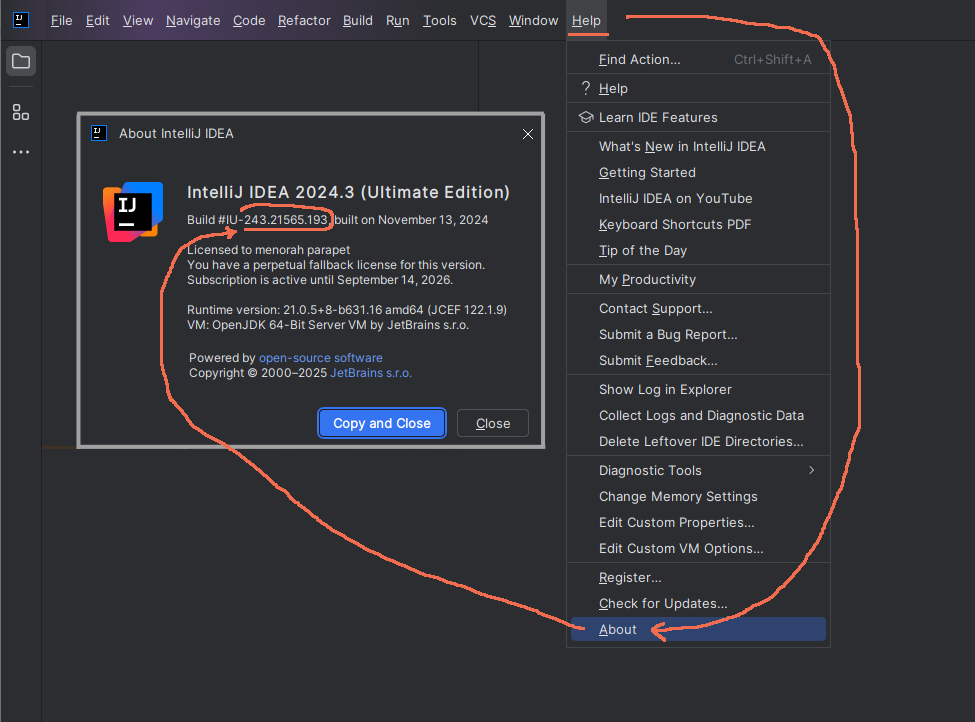Follow the JetBrains s.r.o. copyright link
The width and height of the screenshot is (975, 722).
point(371,373)
